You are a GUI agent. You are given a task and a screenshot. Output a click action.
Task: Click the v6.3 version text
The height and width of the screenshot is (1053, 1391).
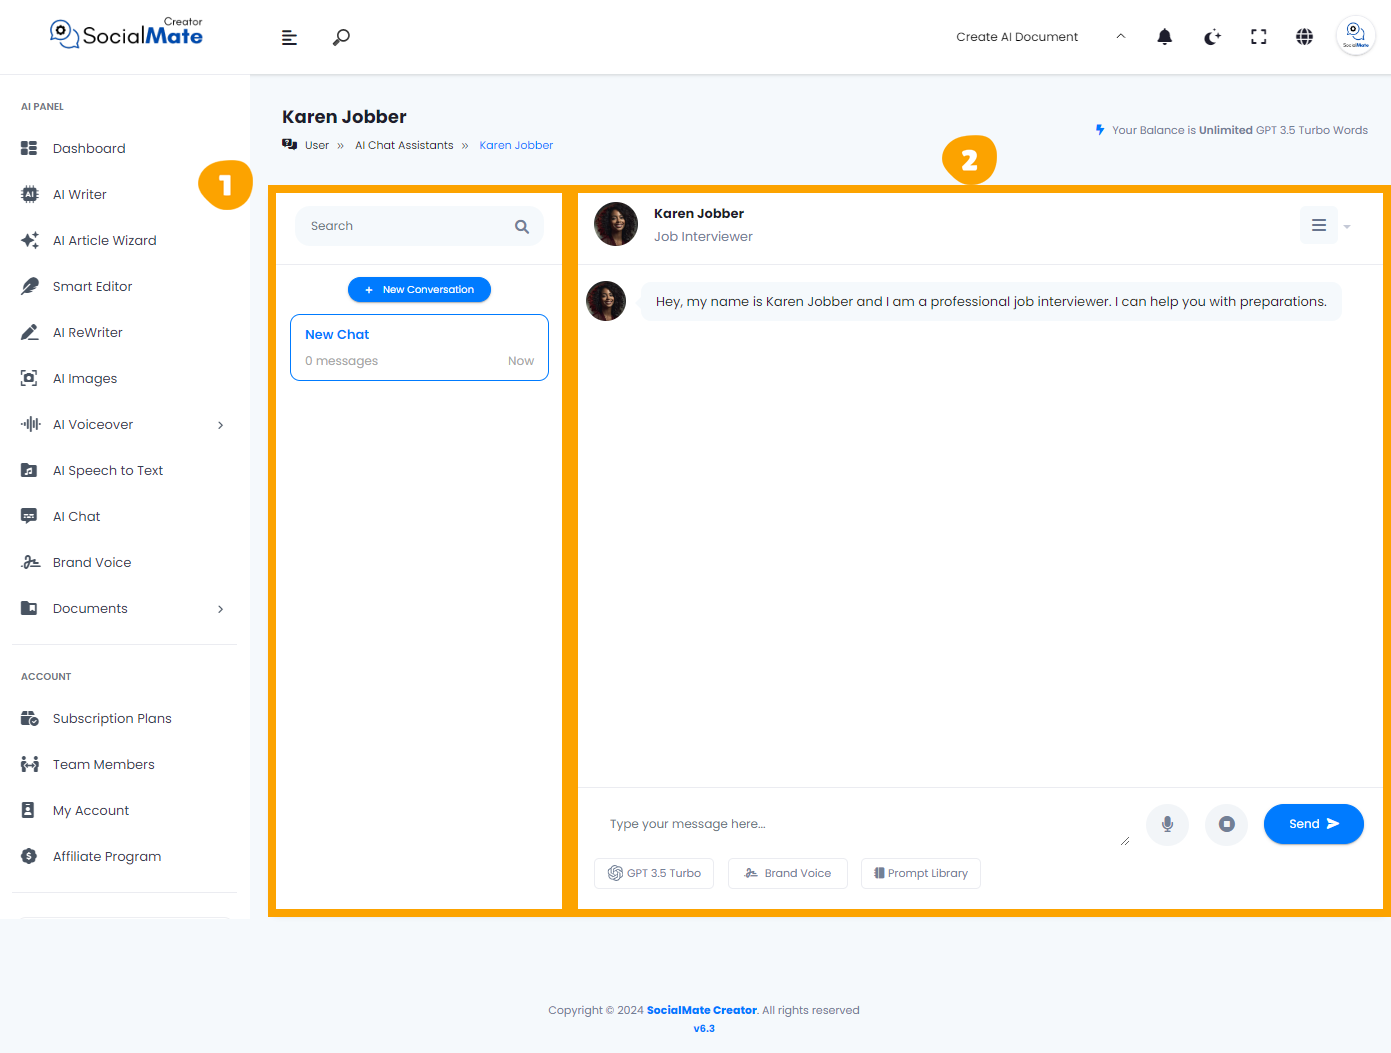[704, 1028]
